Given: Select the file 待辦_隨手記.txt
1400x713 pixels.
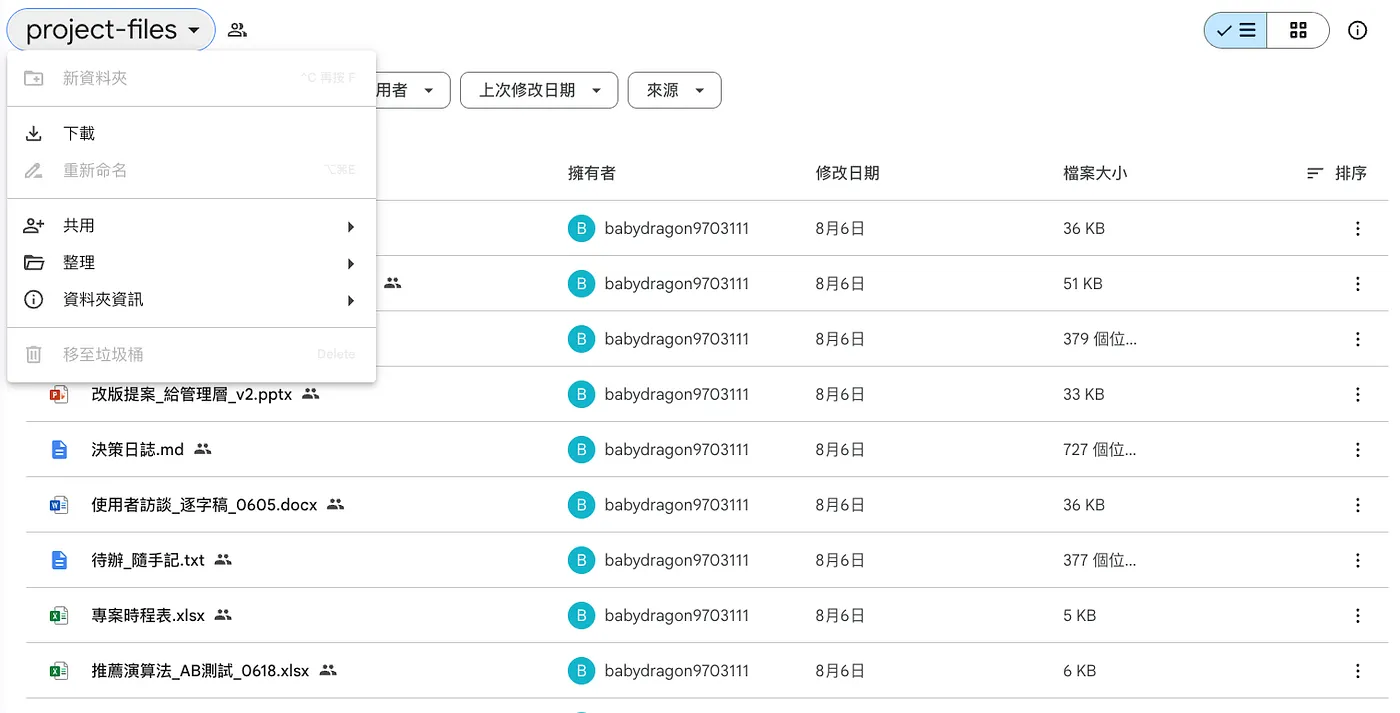Looking at the screenshot, I should click(x=148, y=560).
